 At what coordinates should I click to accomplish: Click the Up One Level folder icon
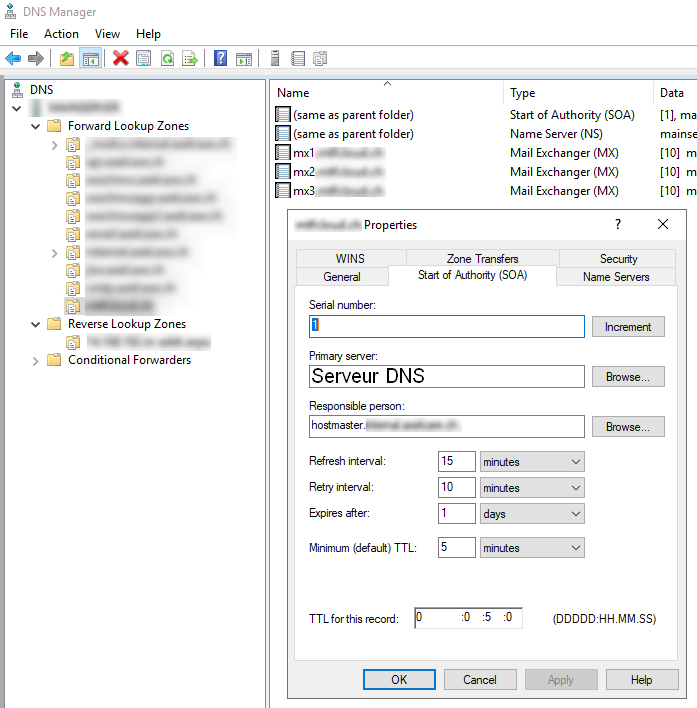tap(67, 59)
